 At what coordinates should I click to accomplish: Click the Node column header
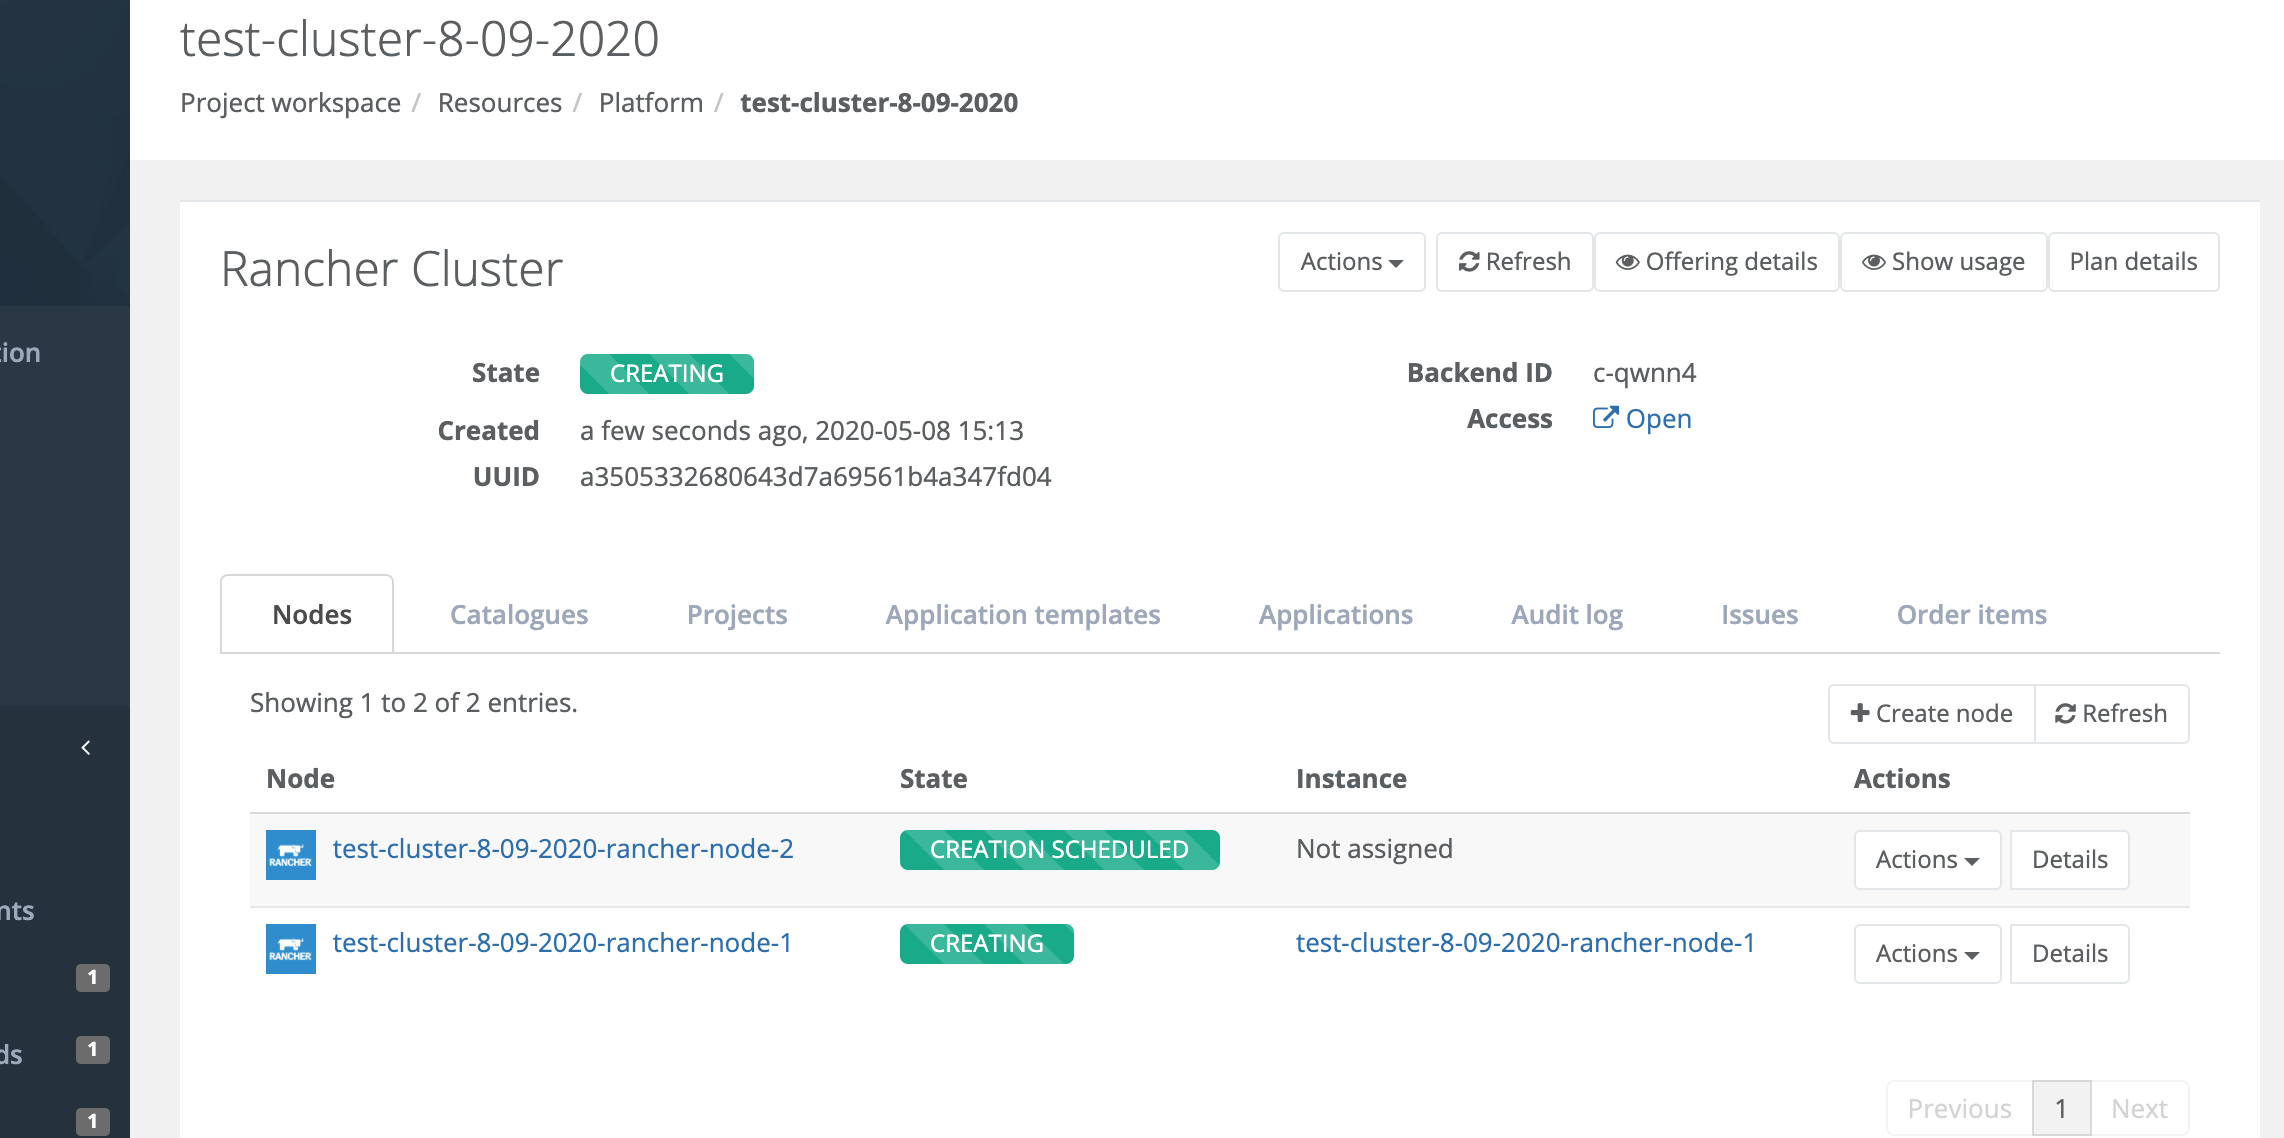point(300,779)
